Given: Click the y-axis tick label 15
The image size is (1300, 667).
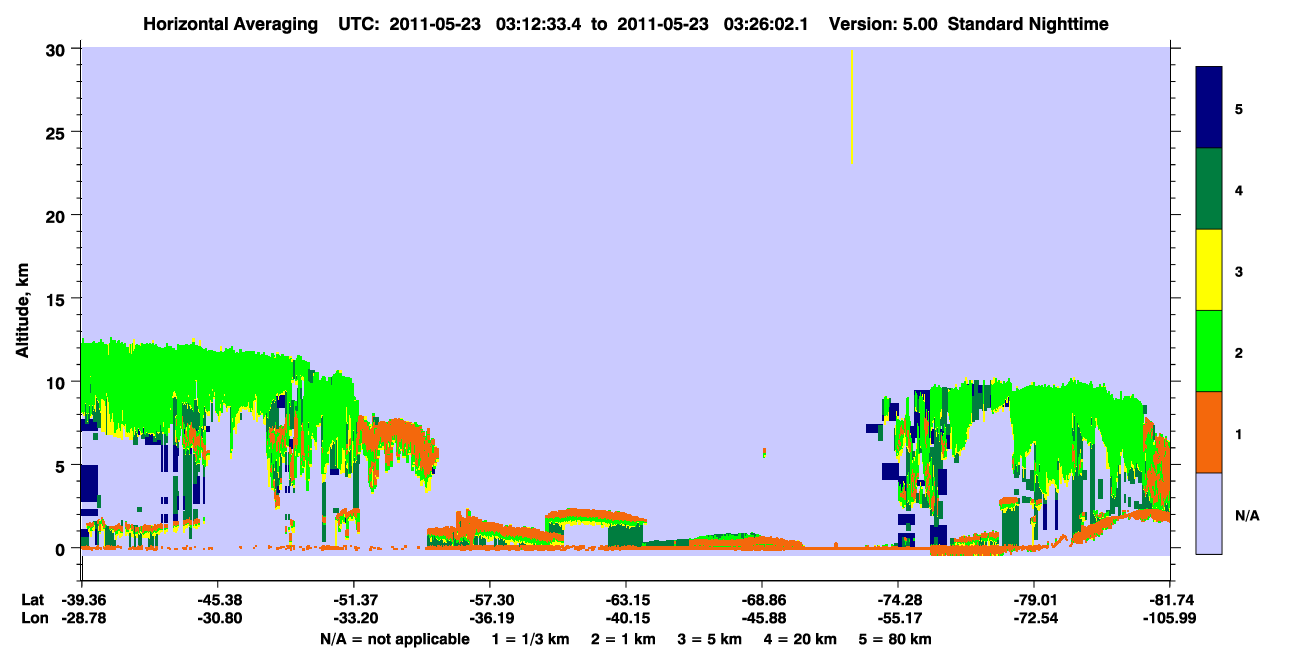Looking at the screenshot, I should tap(58, 299).
